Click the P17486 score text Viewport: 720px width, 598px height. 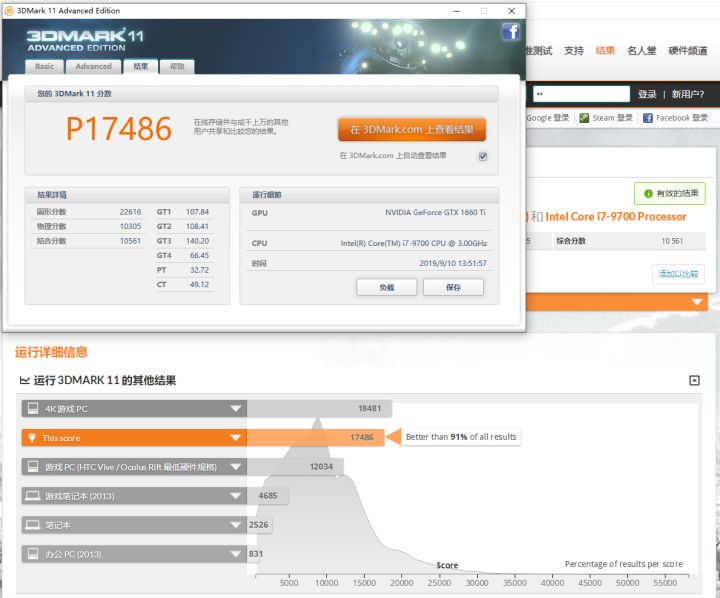point(119,128)
